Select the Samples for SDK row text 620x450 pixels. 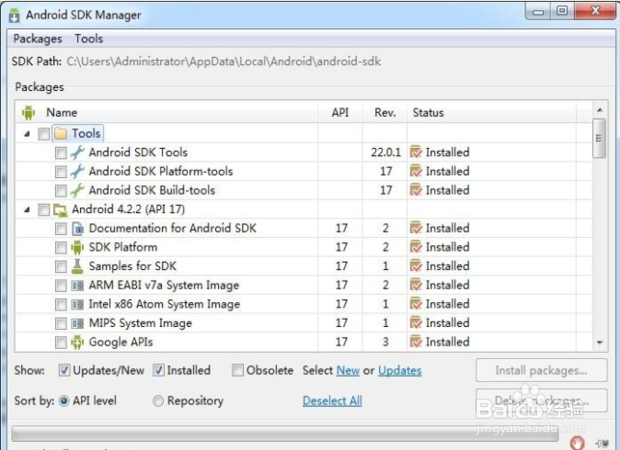pyautogui.click(x=132, y=266)
